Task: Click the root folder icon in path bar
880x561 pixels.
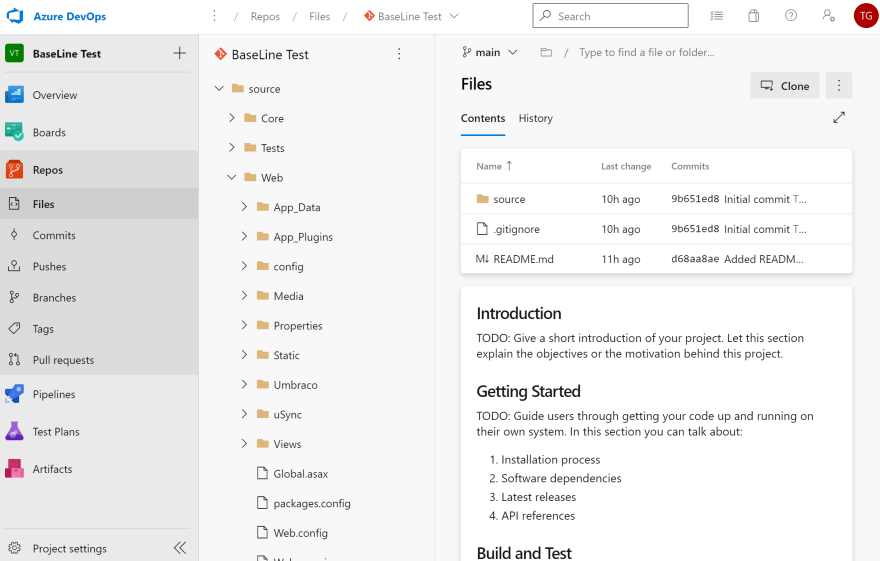Action: point(546,52)
